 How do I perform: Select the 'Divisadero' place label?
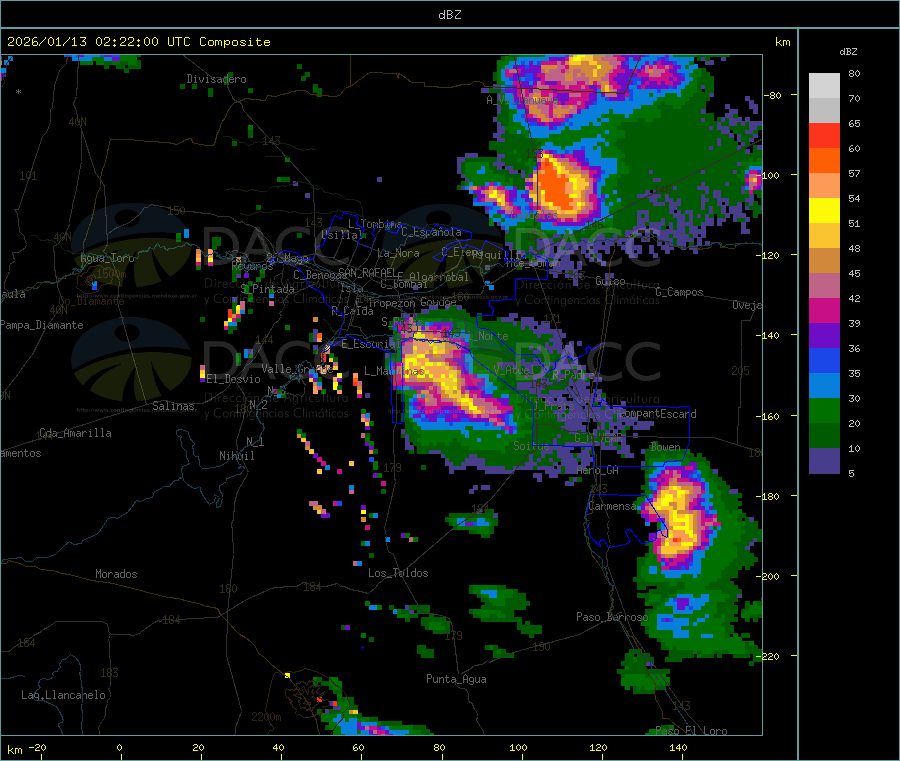[216, 79]
